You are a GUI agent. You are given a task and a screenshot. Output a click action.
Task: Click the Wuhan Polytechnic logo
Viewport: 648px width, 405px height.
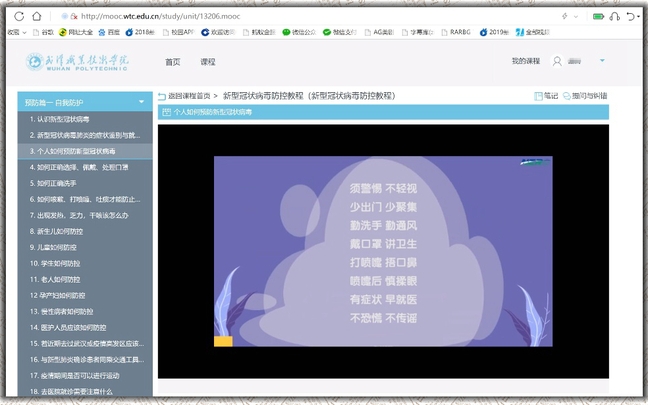(x=76, y=62)
